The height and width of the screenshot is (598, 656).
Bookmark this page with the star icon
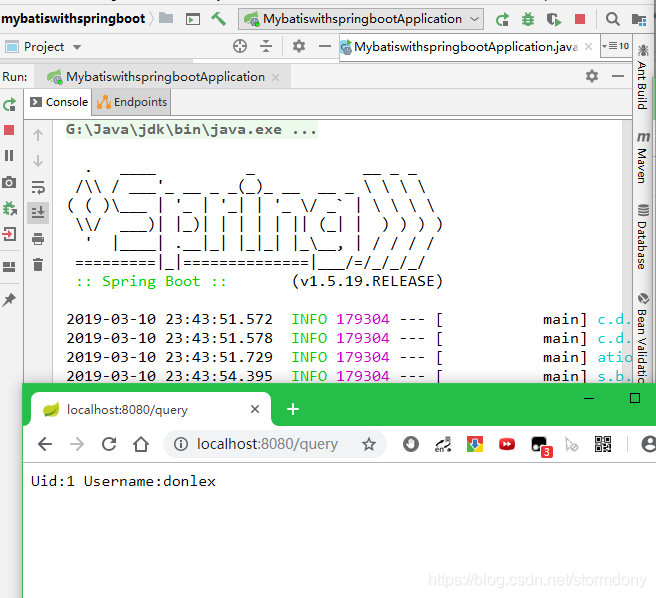pyautogui.click(x=369, y=444)
